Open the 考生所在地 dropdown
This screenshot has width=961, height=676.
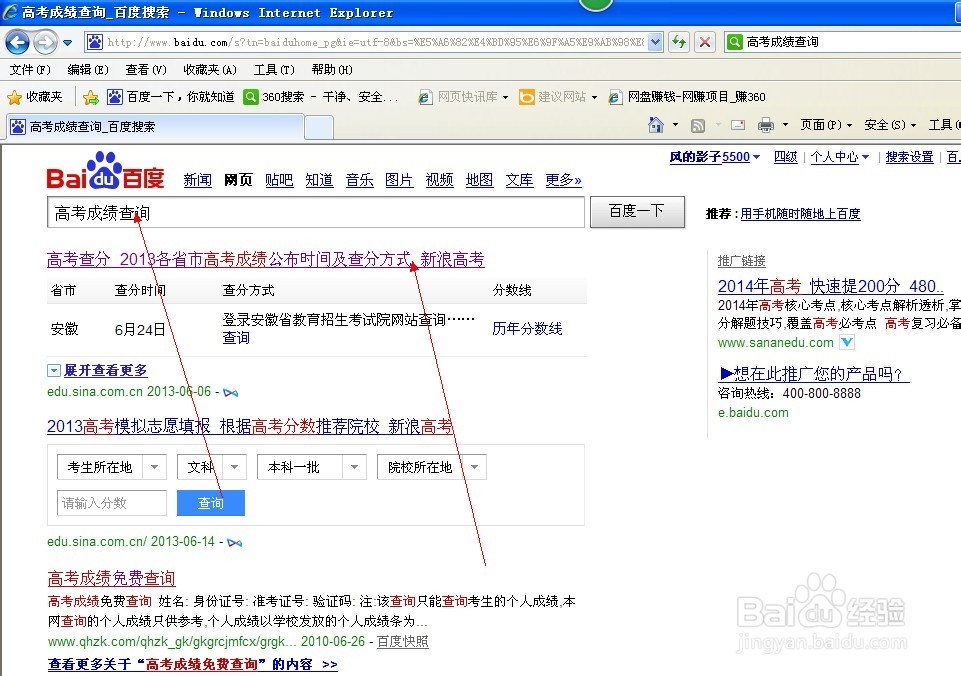tap(112, 467)
